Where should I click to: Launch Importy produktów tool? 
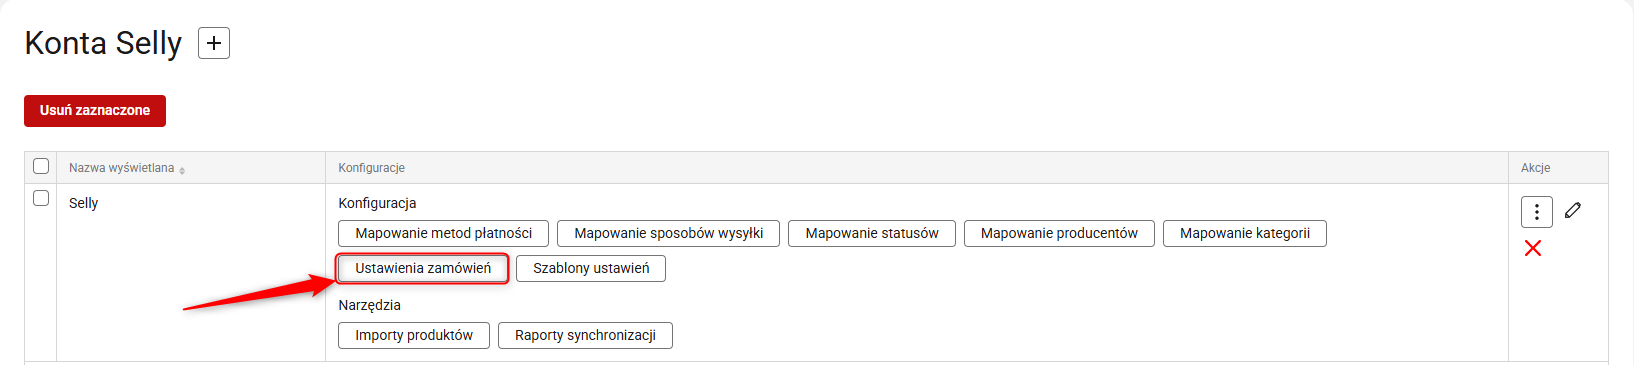click(414, 335)
